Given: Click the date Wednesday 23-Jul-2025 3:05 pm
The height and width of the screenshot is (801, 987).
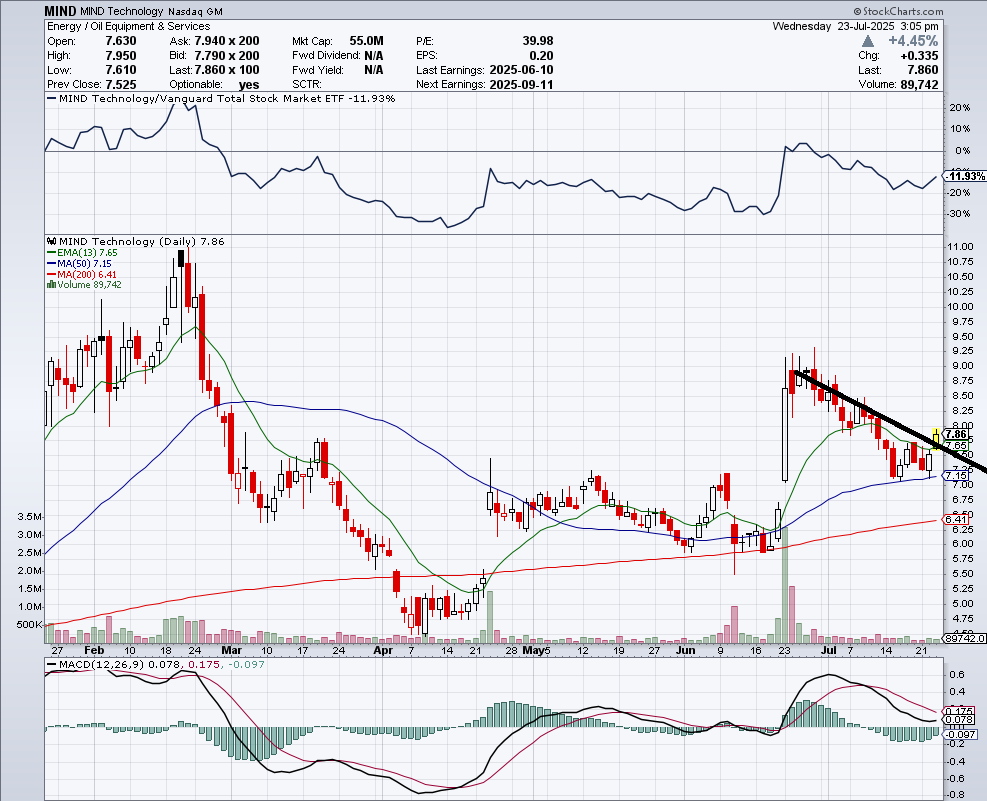Looking at the screenshot, I should (855, 26).
